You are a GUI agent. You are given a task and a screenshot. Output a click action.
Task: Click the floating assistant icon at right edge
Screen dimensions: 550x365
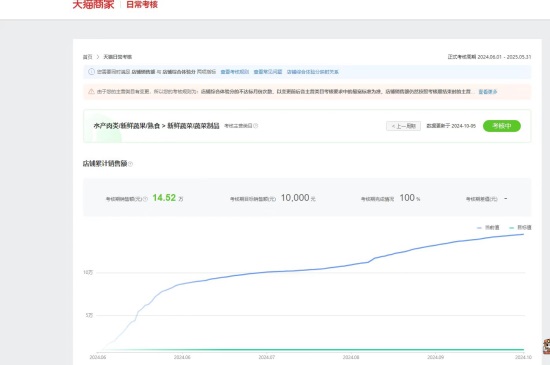click(x=546, y=346)
